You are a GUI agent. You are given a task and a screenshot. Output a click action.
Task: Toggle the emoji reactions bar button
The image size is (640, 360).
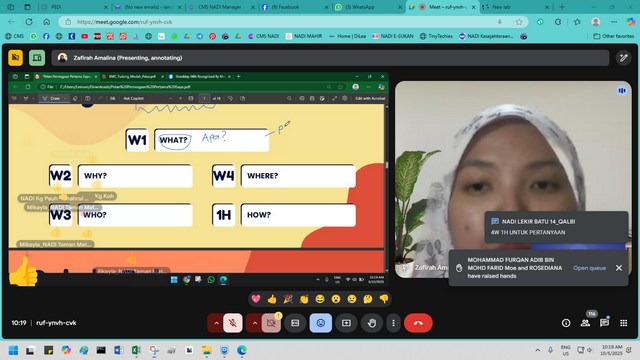[320, 323]
